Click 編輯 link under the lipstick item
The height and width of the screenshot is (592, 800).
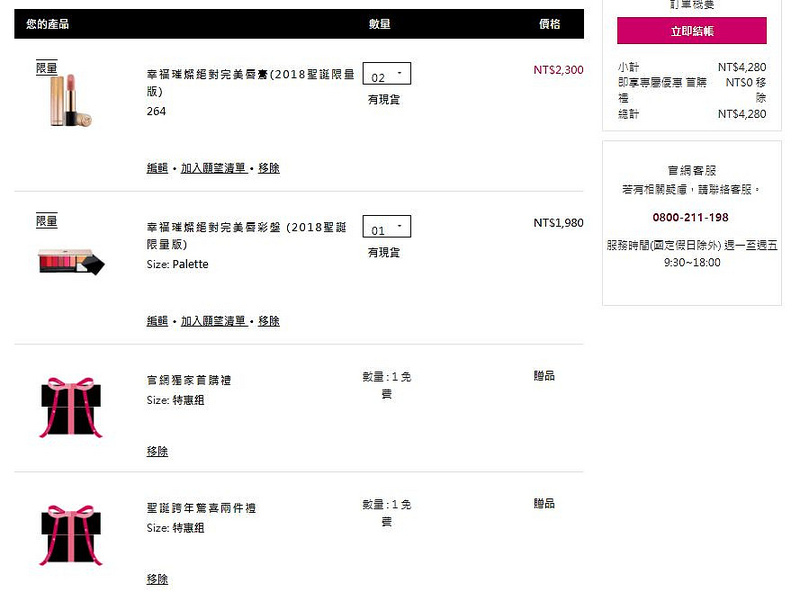point(157,168)
